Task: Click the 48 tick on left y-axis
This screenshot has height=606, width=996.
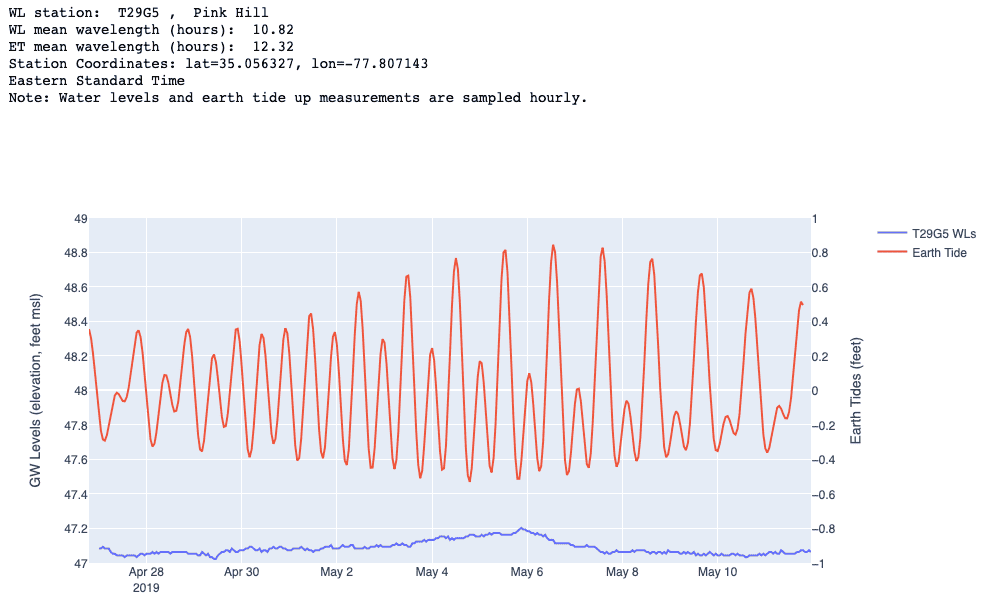Action: pos(80,391)
